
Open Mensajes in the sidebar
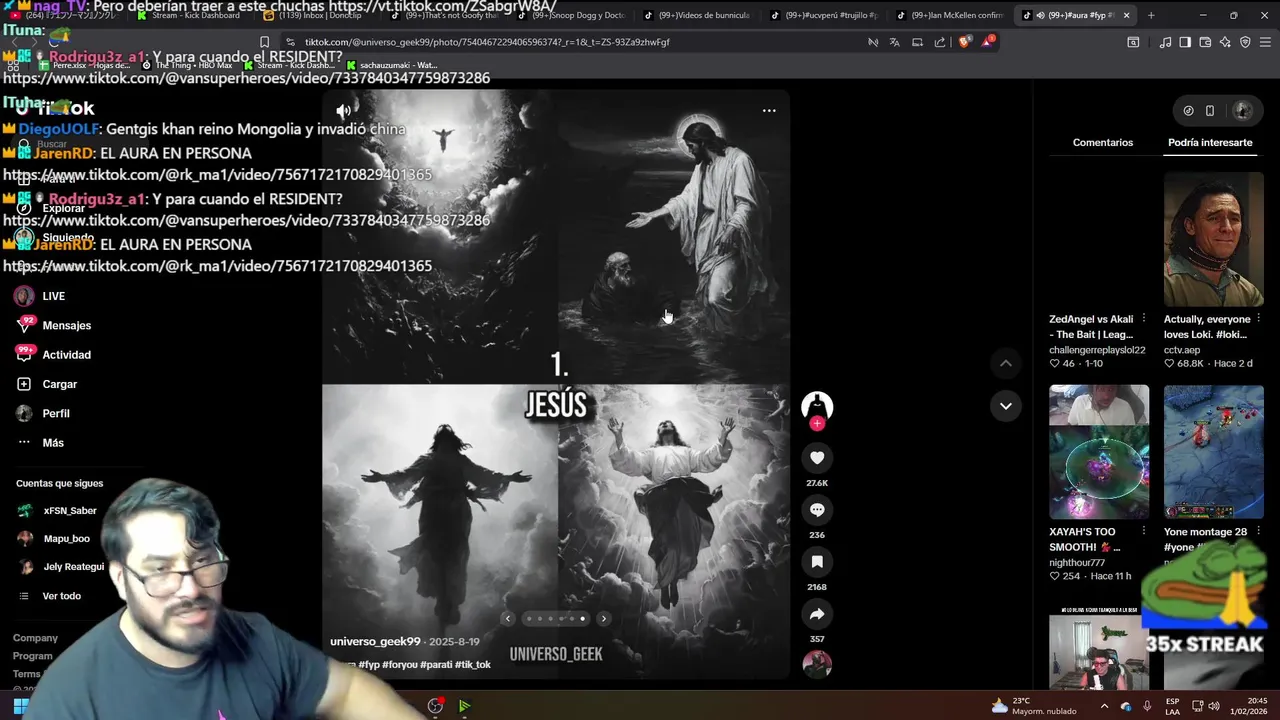pyautogui.click(x=54, y=325)
